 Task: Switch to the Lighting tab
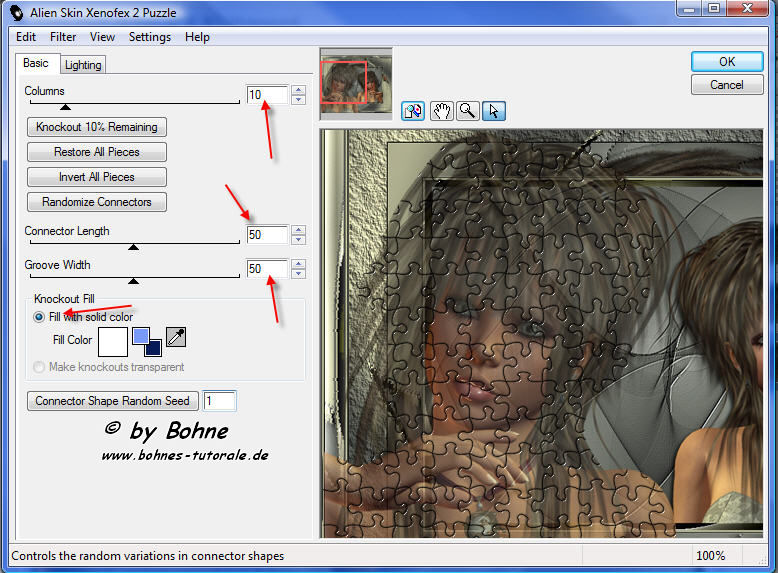(x=83, y=65)
